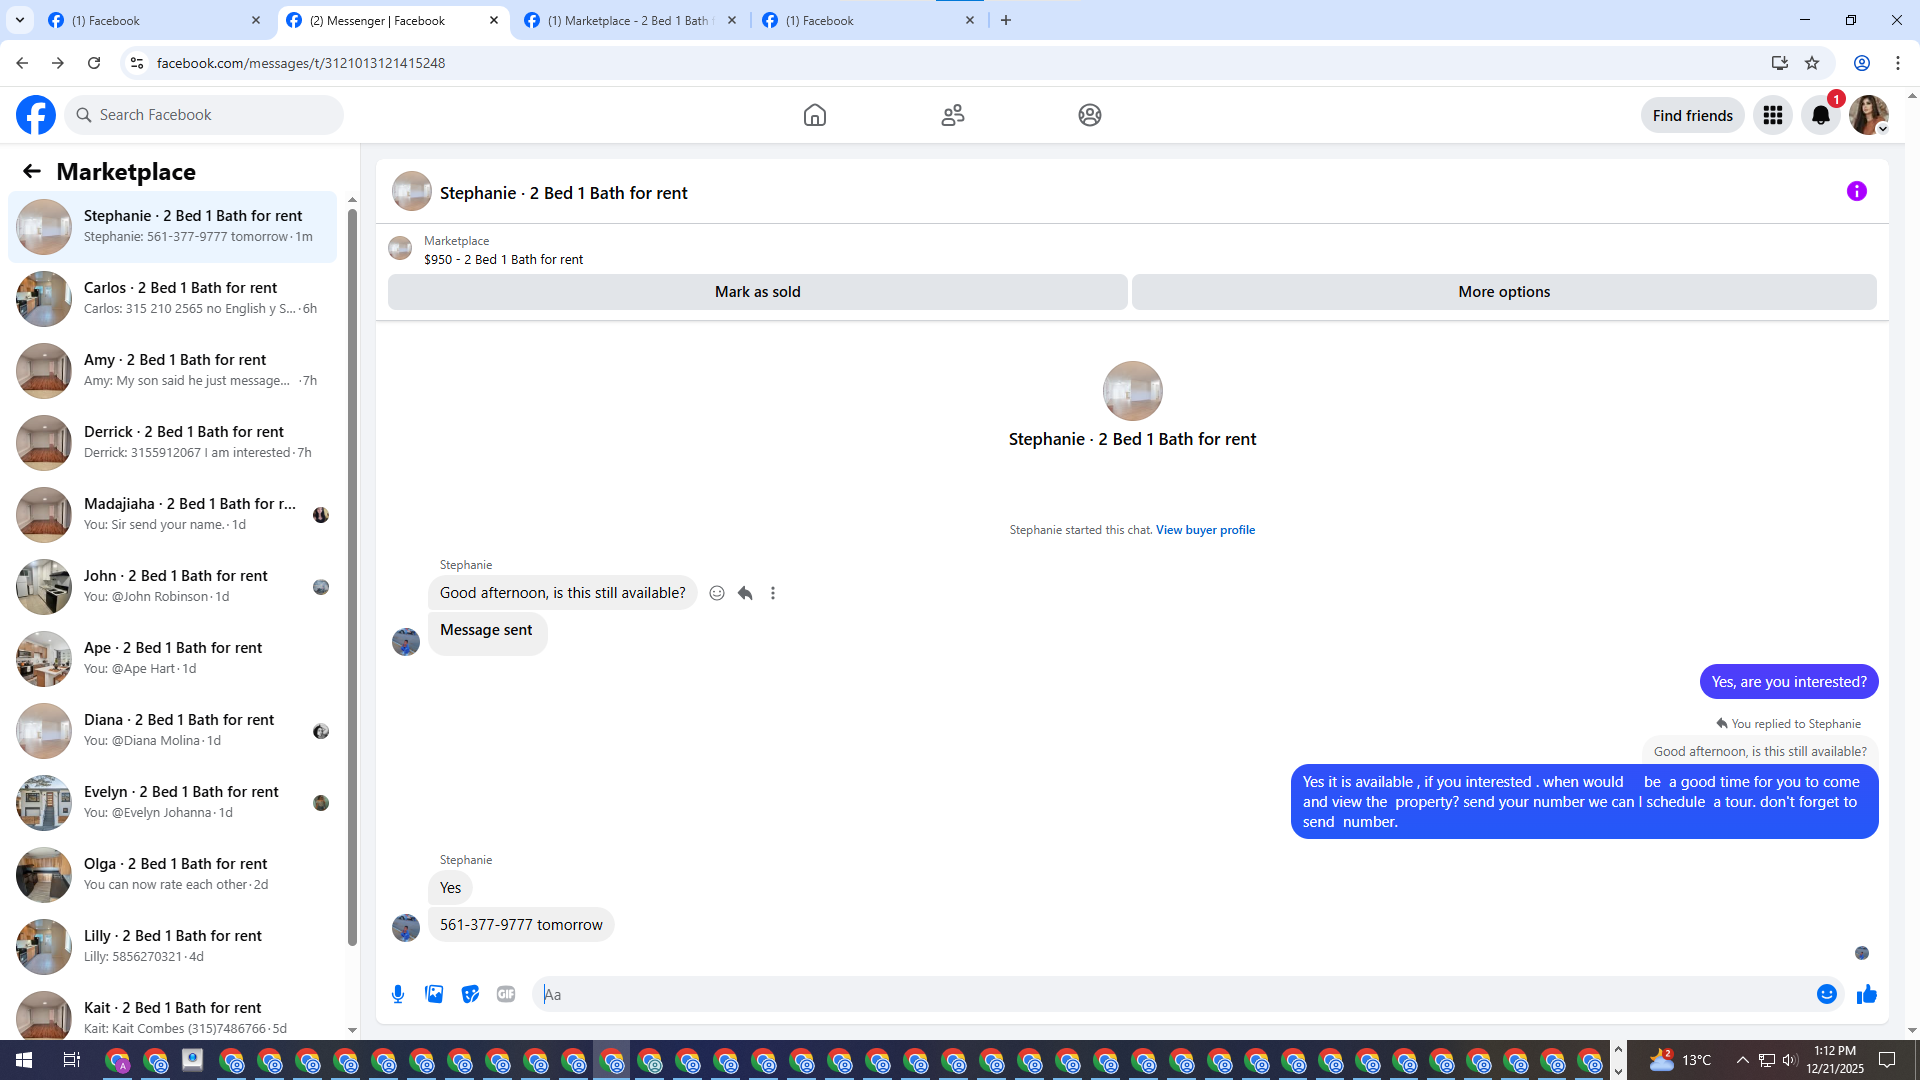
Task: Attach a photo or file
Action: (x=434, y=994)
